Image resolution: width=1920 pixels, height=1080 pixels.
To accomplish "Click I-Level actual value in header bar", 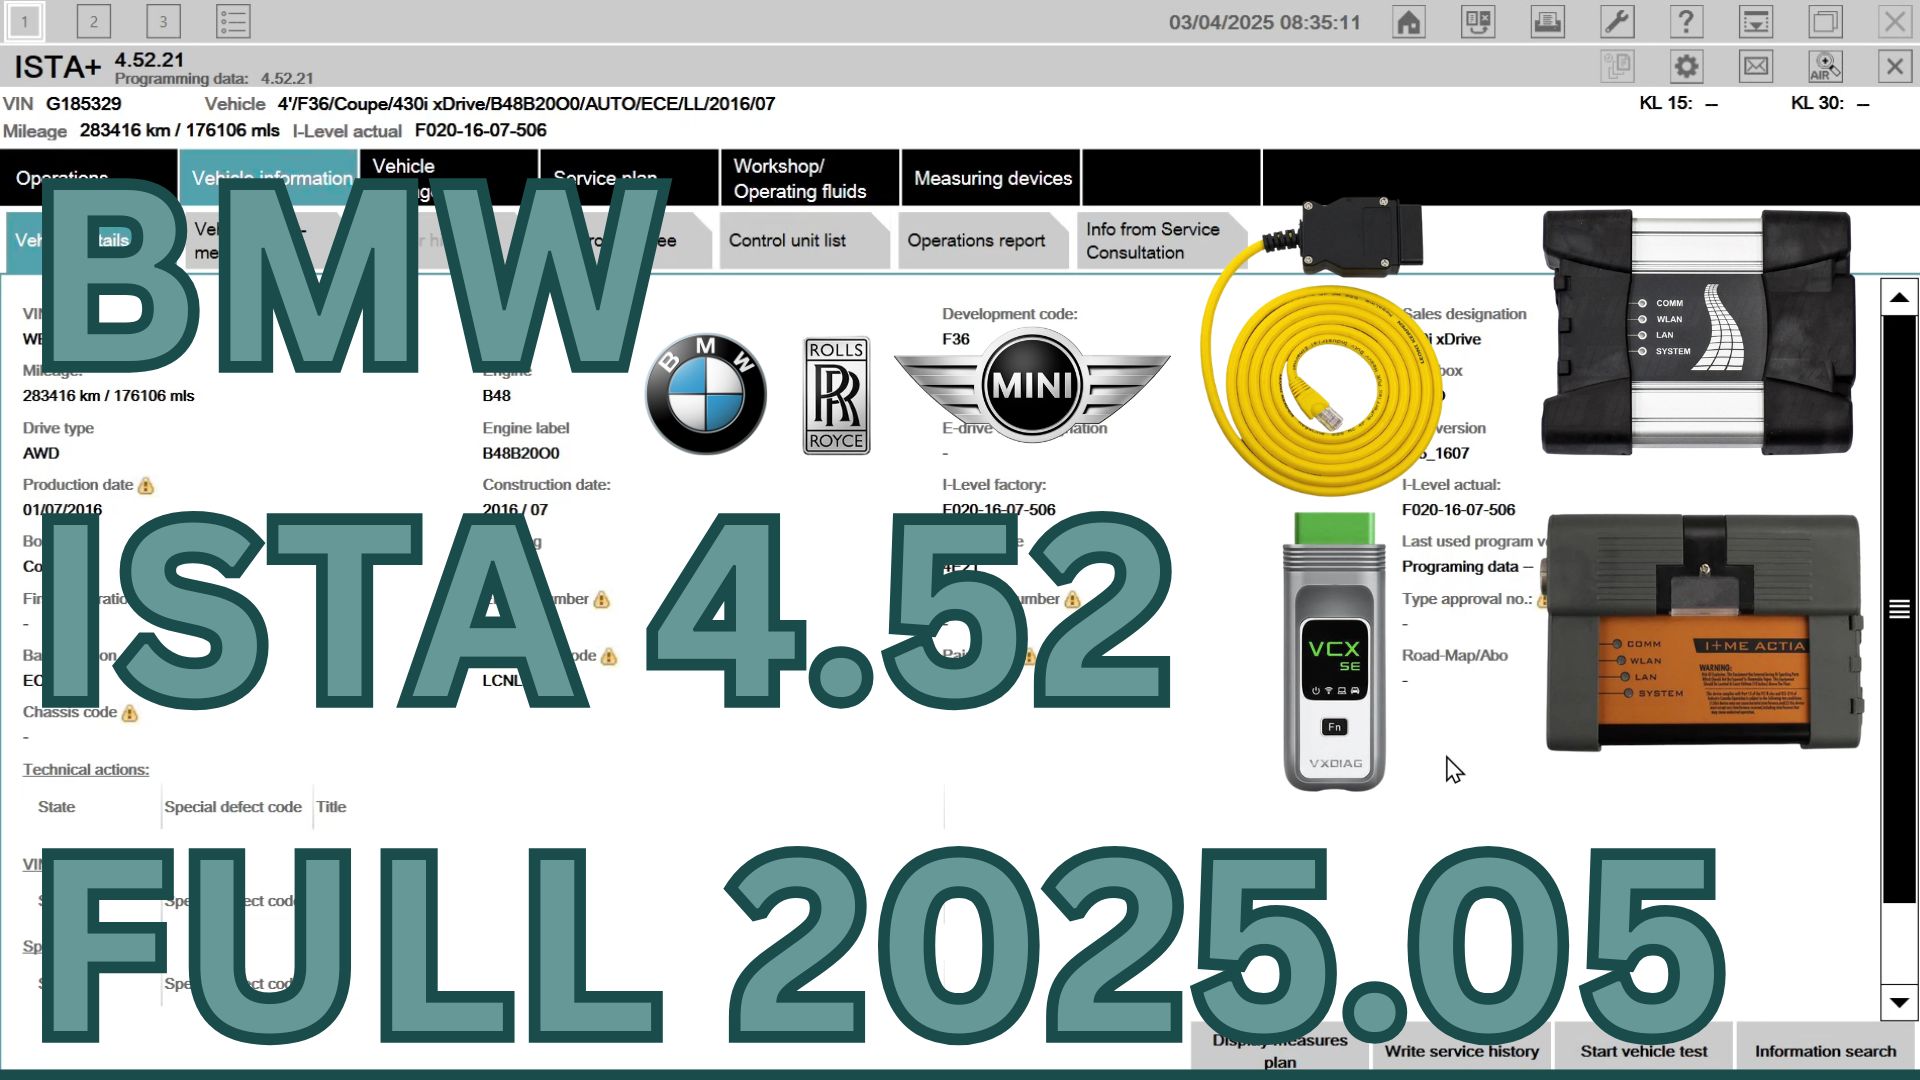I will [x=481, y=130].
